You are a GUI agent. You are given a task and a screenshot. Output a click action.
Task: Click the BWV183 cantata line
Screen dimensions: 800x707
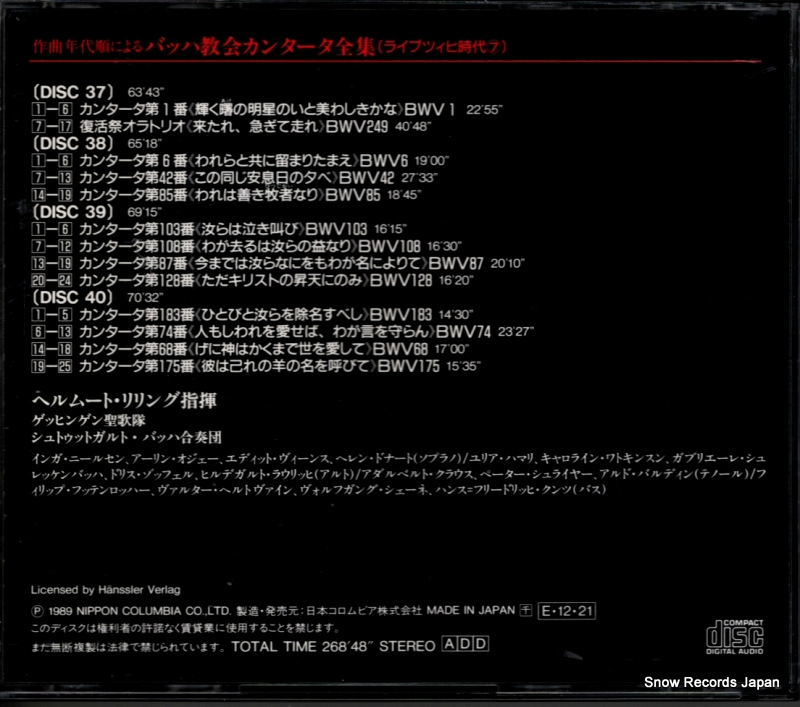click(253, 315)
